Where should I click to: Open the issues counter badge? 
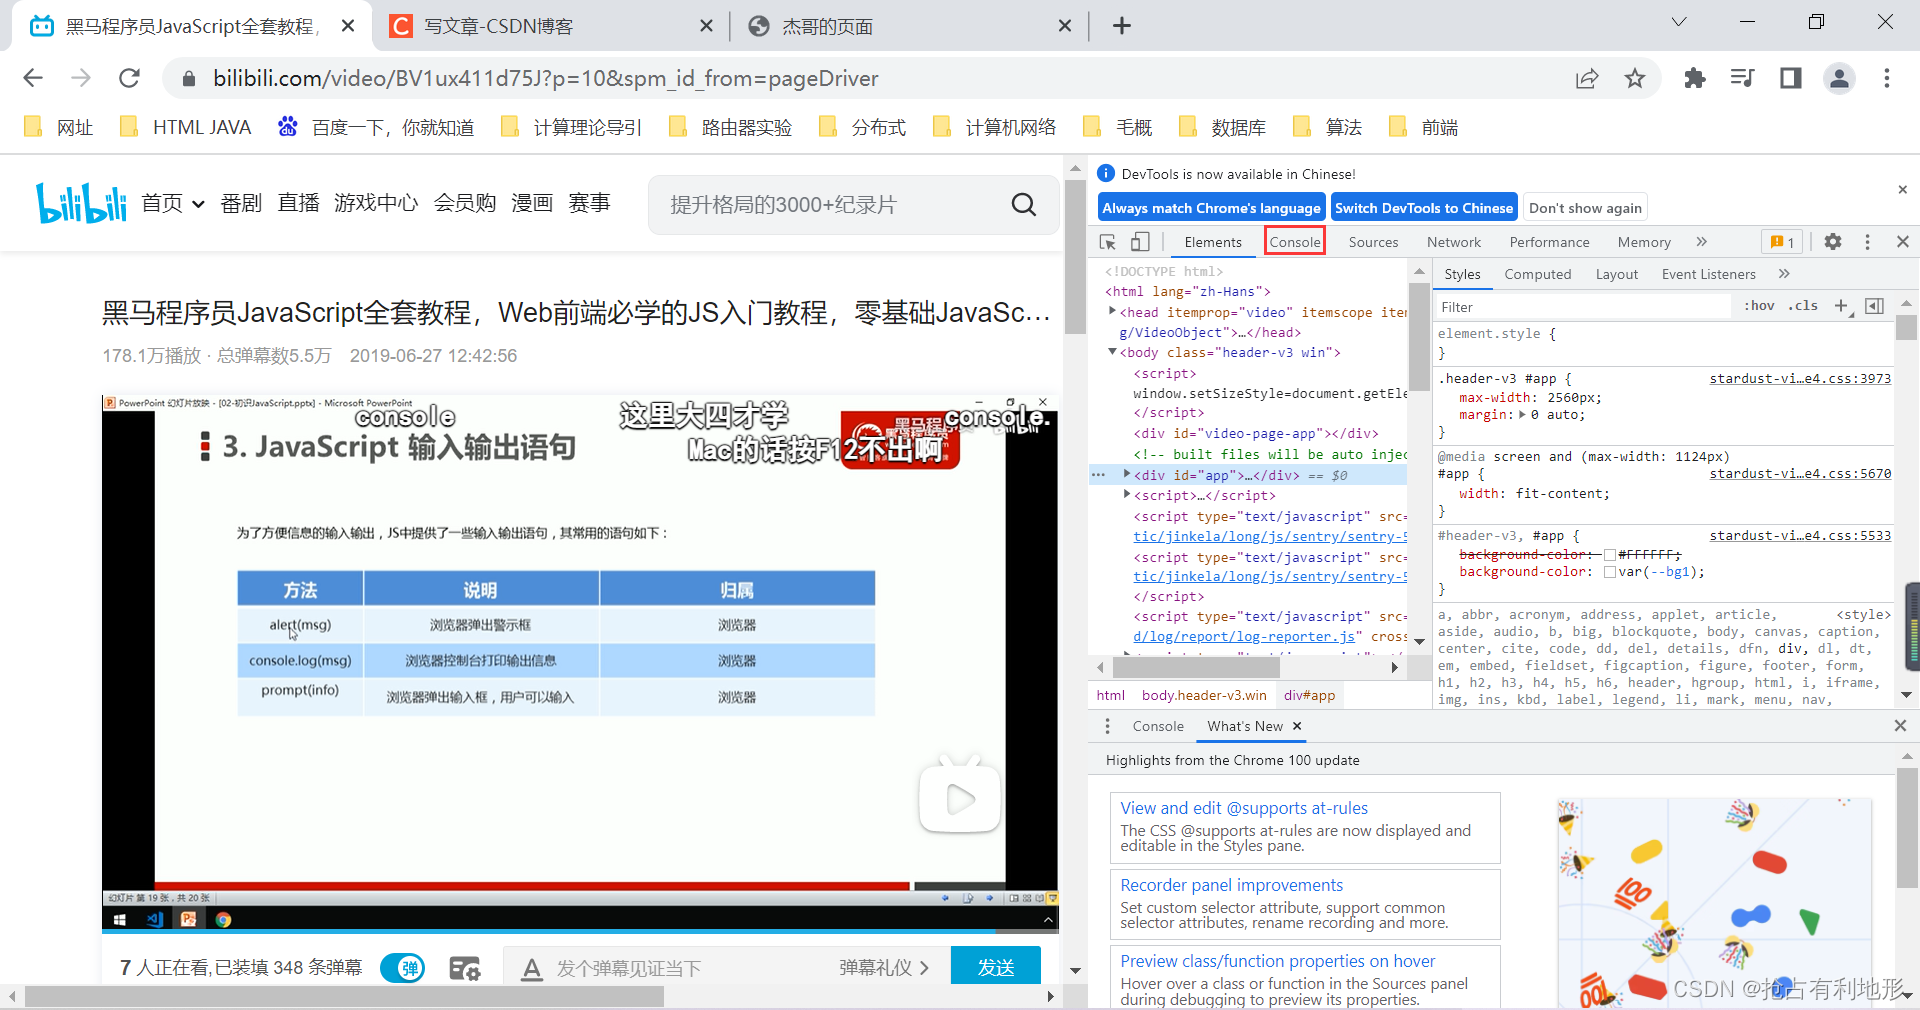click(x=1782, y=242)
